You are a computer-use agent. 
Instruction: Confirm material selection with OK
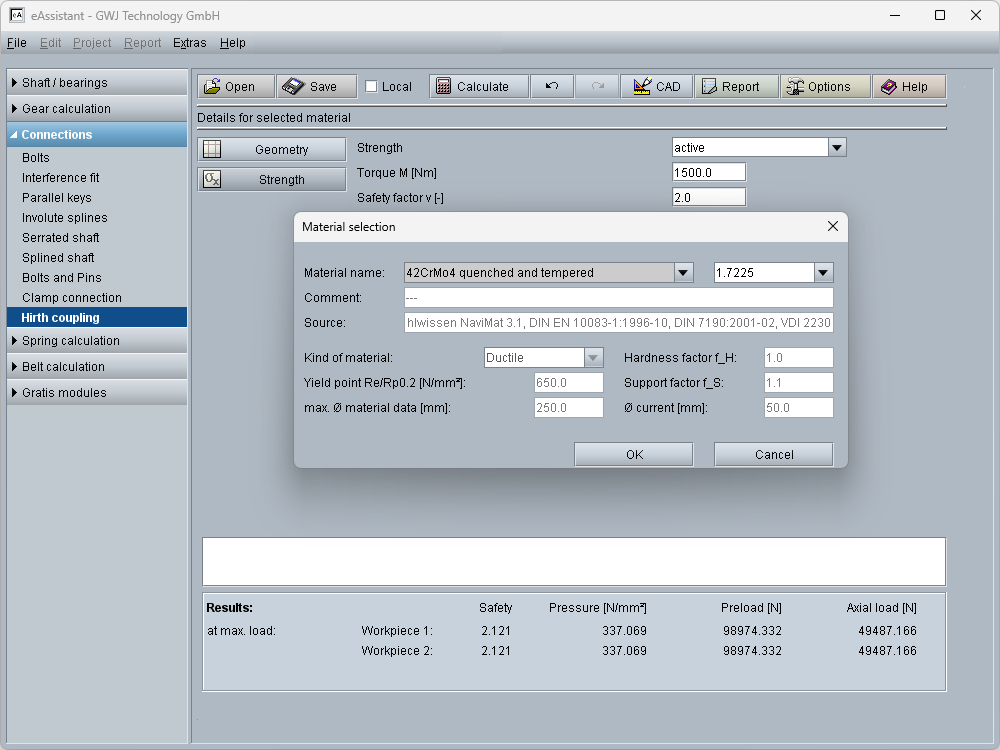point(634,455)
